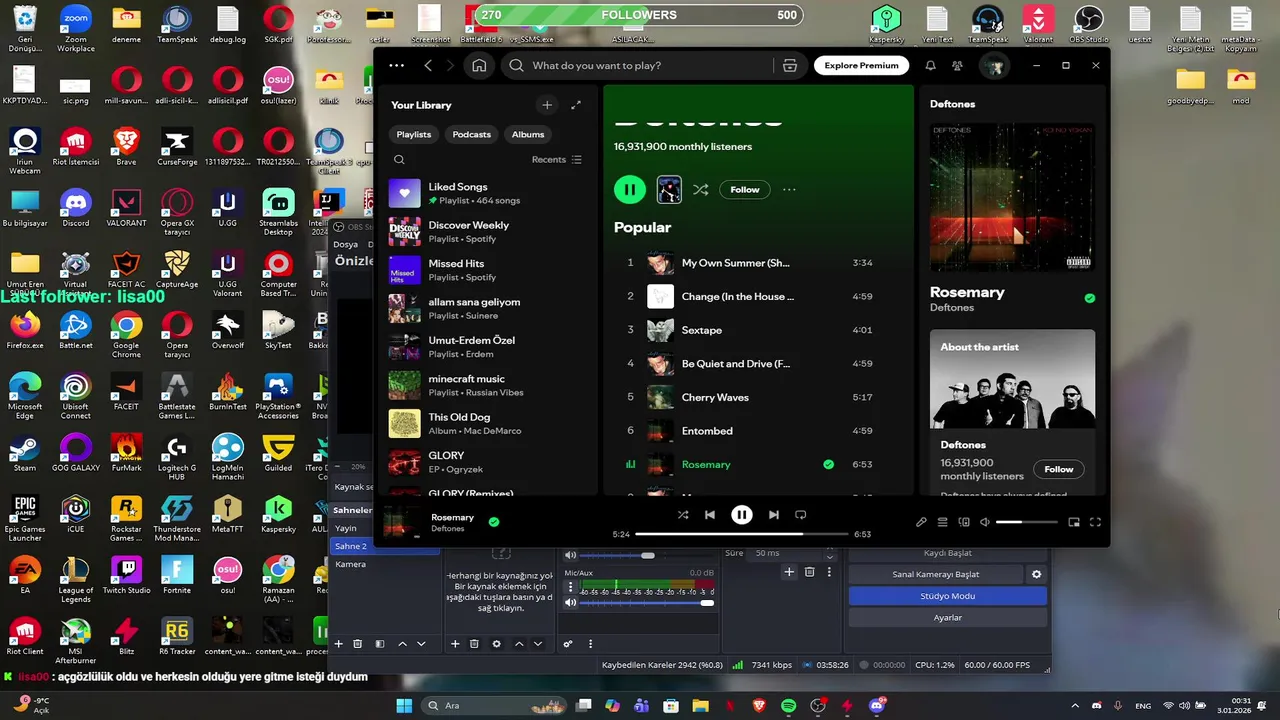
Task: Expand Your Library to full view
Action: tap(576, 105)
